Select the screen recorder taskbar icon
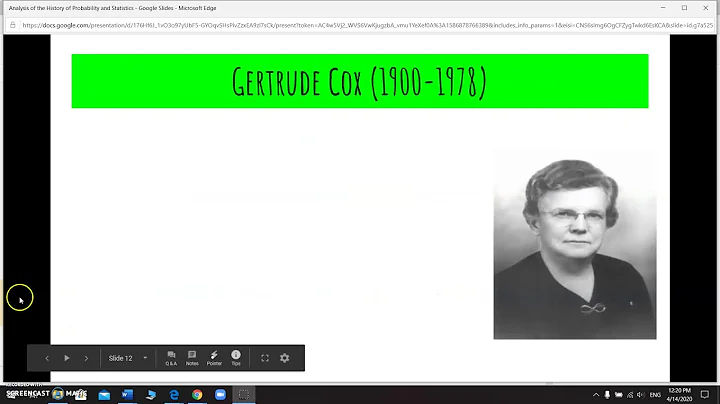Image resolution: width=720 pixels, height=404 pixels. [244, 395]
